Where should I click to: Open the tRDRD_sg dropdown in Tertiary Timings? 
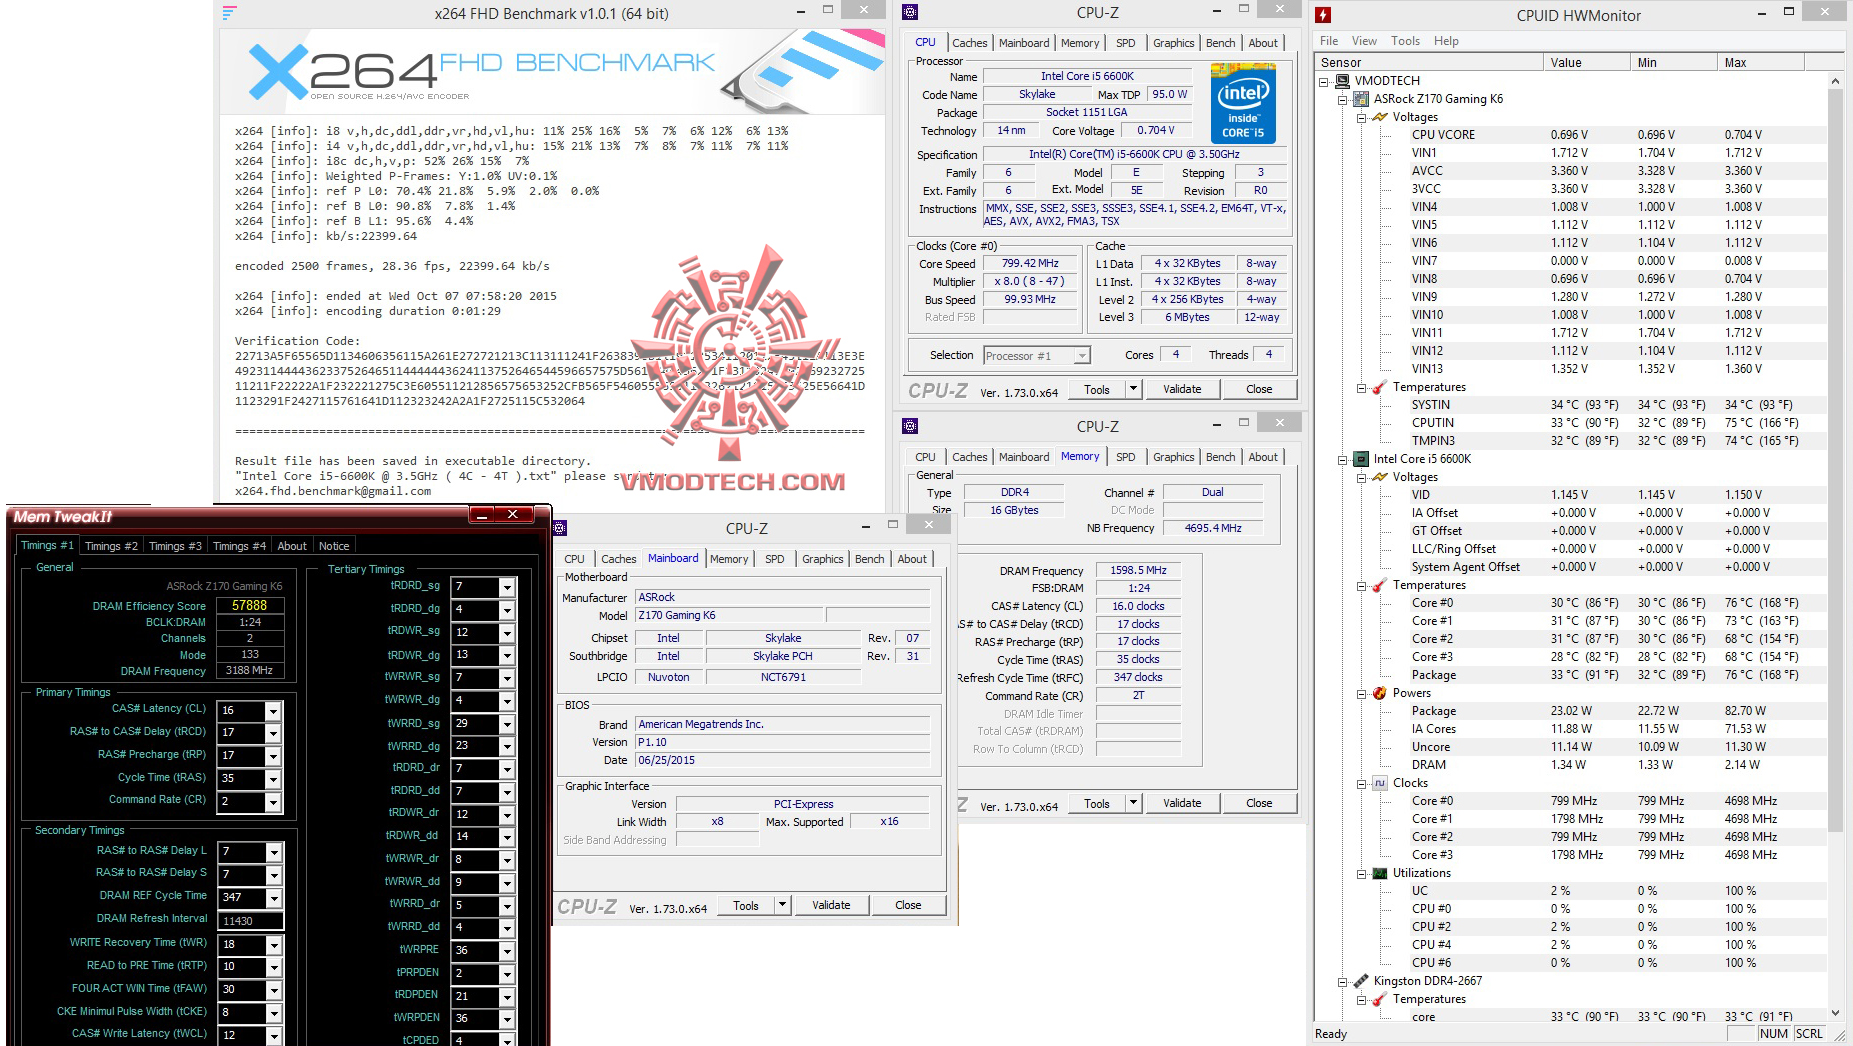pyautogui.click(x=507, y=587)
